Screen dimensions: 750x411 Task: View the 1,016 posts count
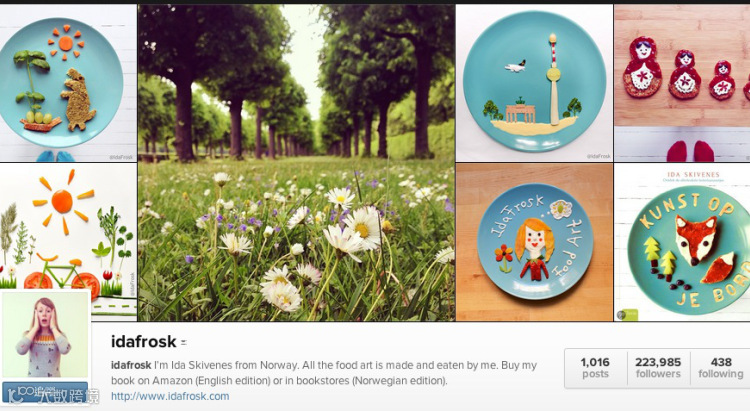[x=595, y=367]
